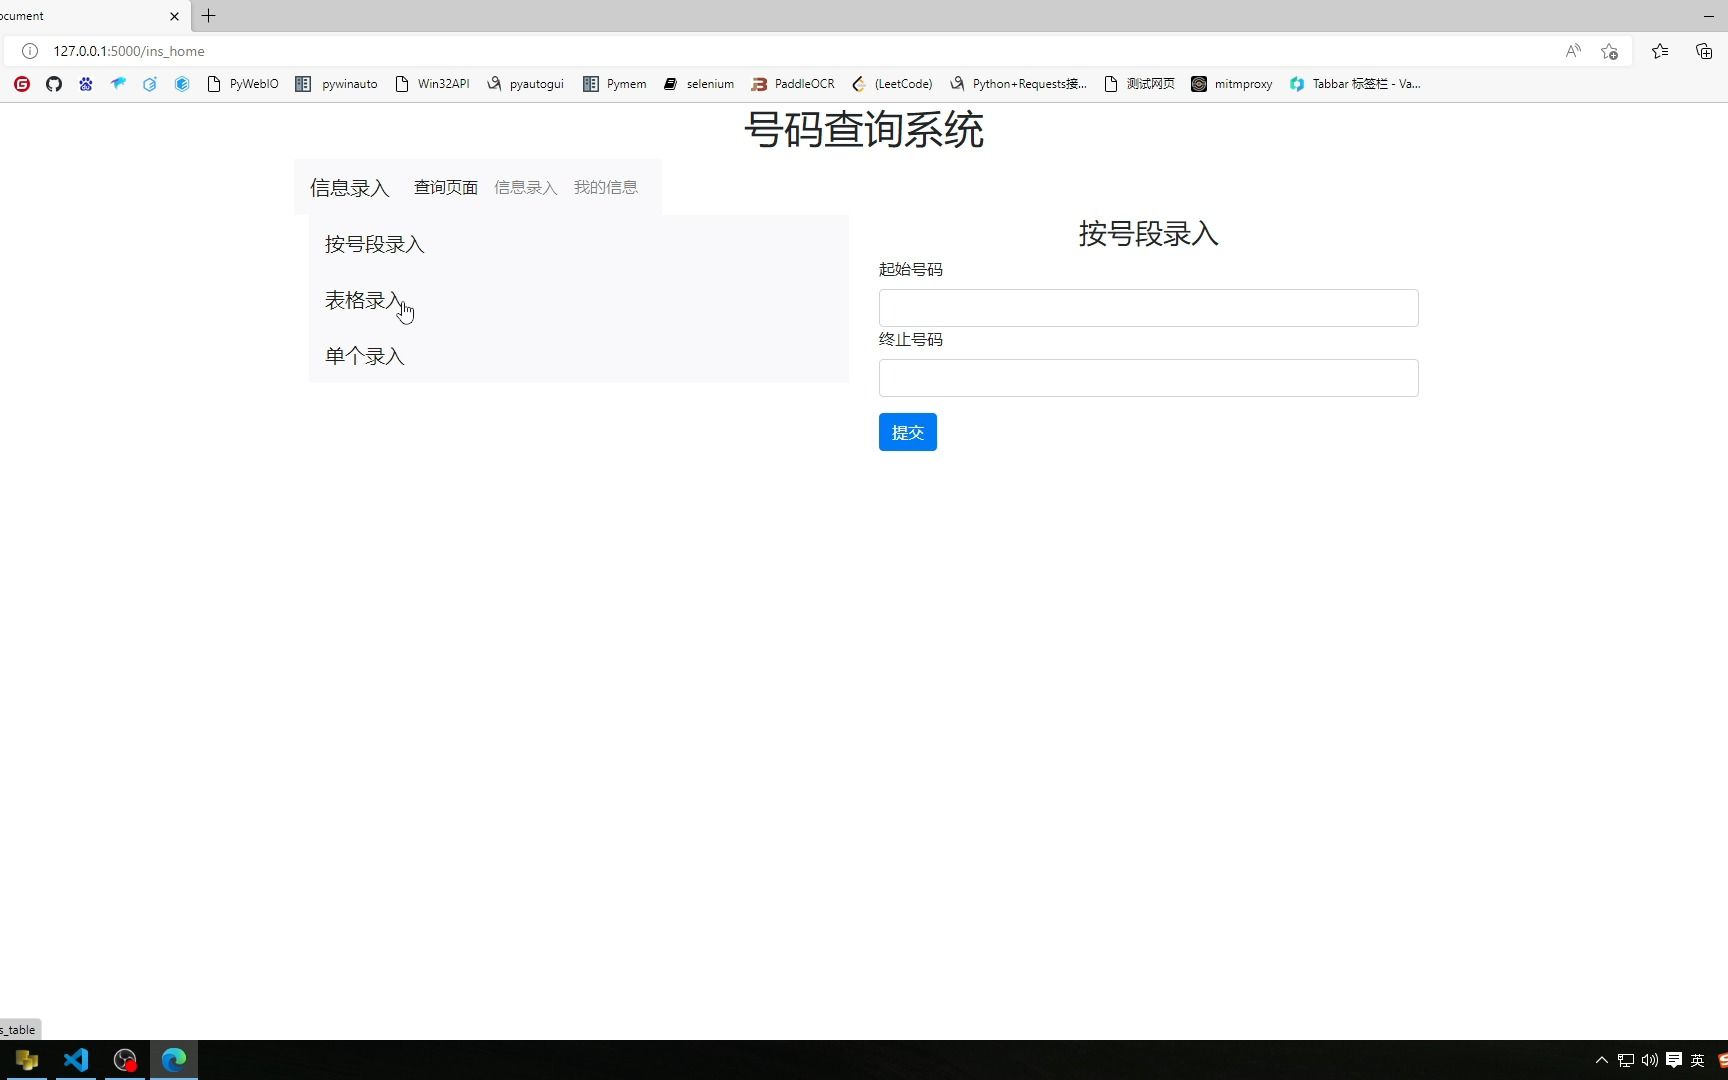Open the selenium bookmark

pyautogui.click(x=698, y=84)
